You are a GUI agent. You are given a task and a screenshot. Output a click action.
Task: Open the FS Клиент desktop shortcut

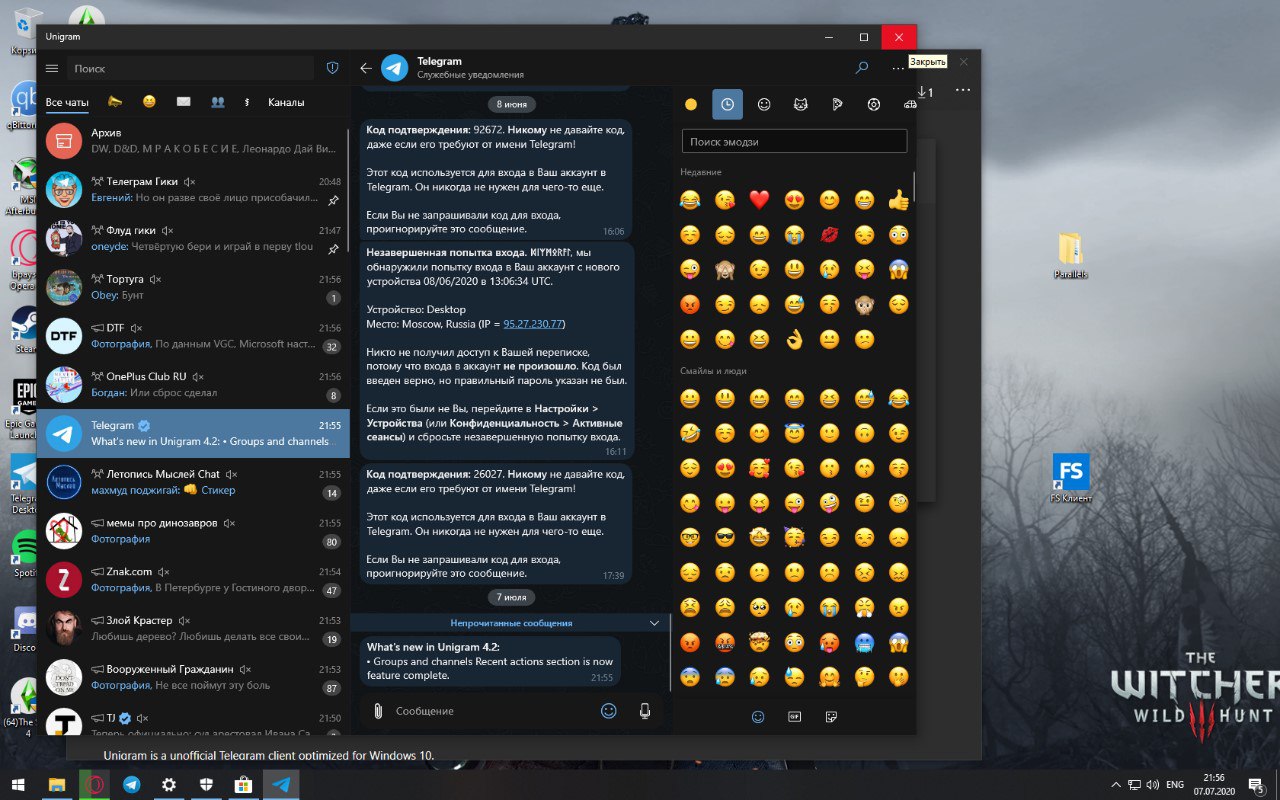click(1071, 478)
